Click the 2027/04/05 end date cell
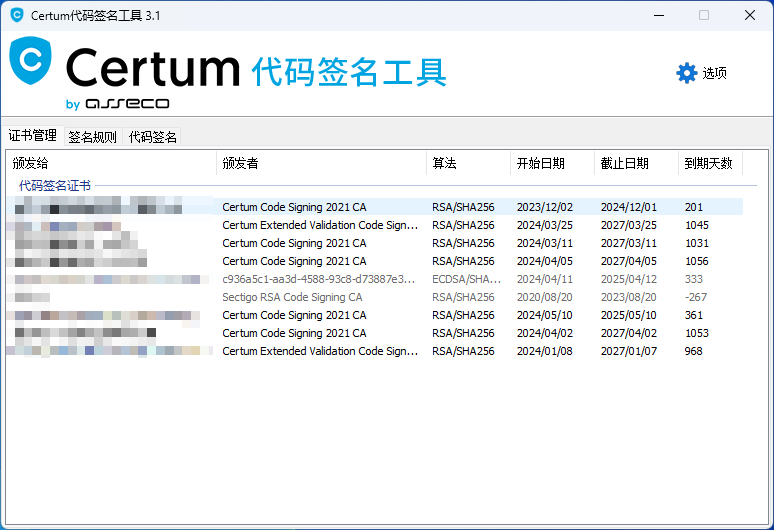The height and width of the screenshot is (530, 774). tap(629, 261)
